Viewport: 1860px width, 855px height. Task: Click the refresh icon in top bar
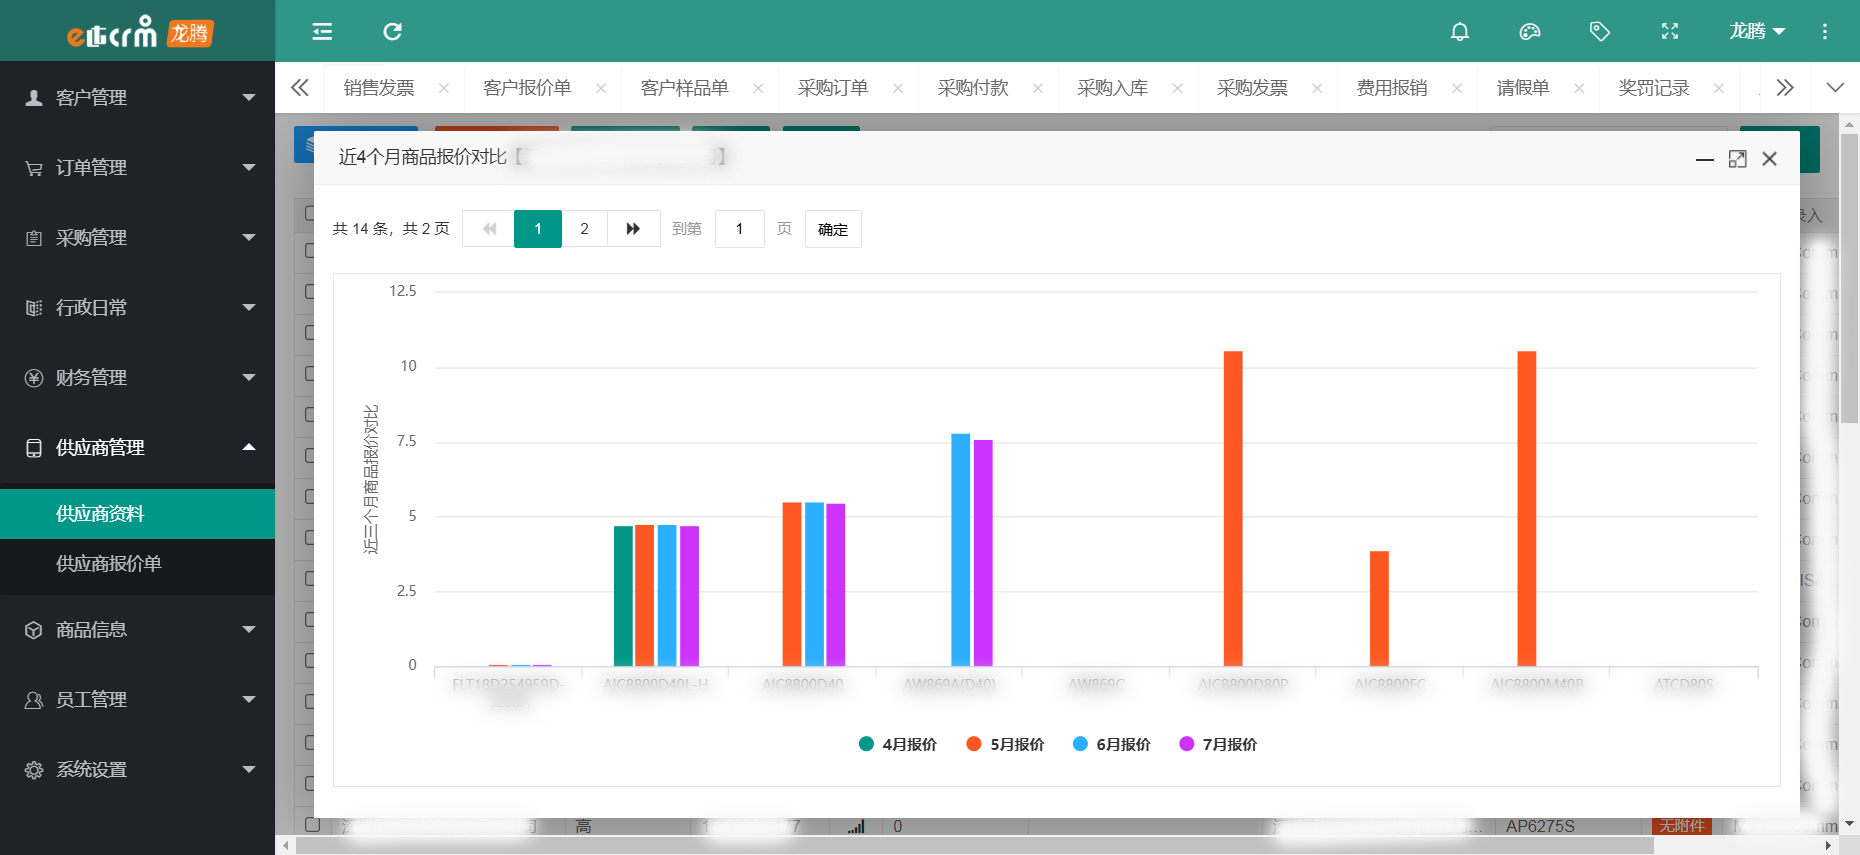click(x=392, y=32)
